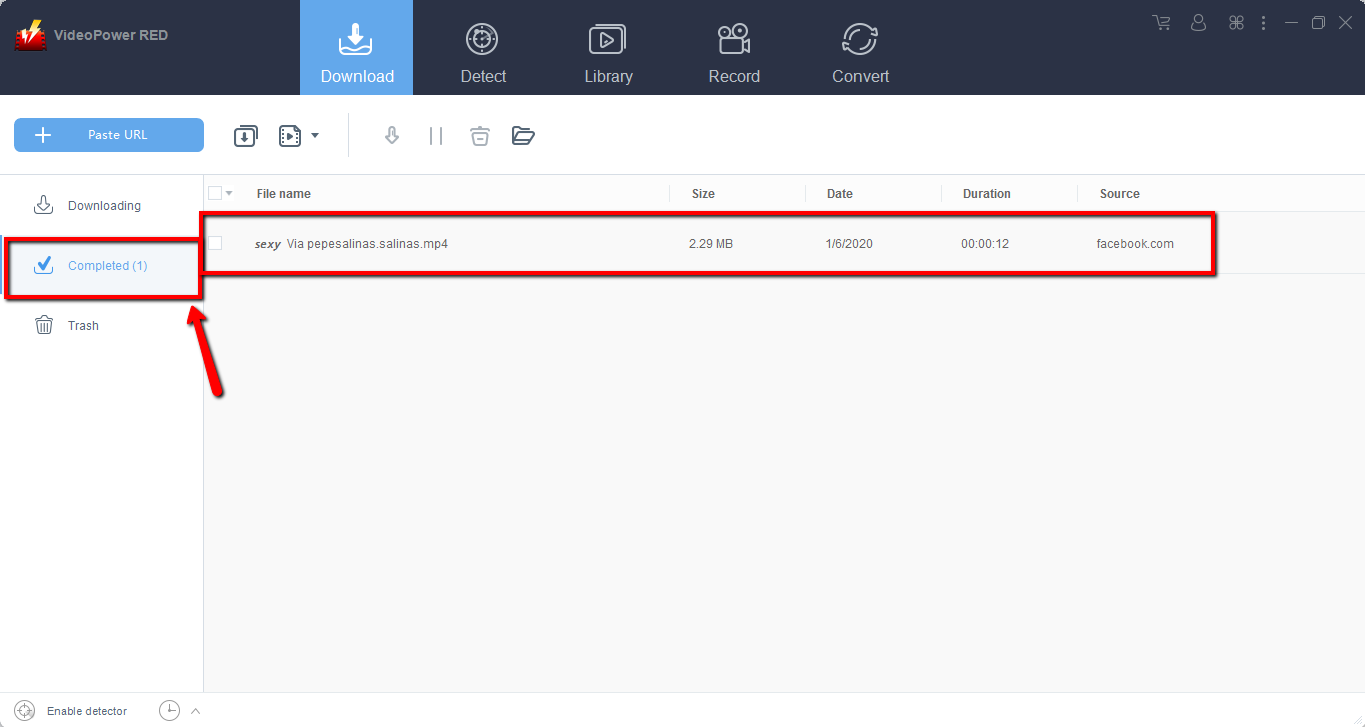The image size is (1365, 727).
Task: Open the downloaded file's folder location
Action: point(523,135)
